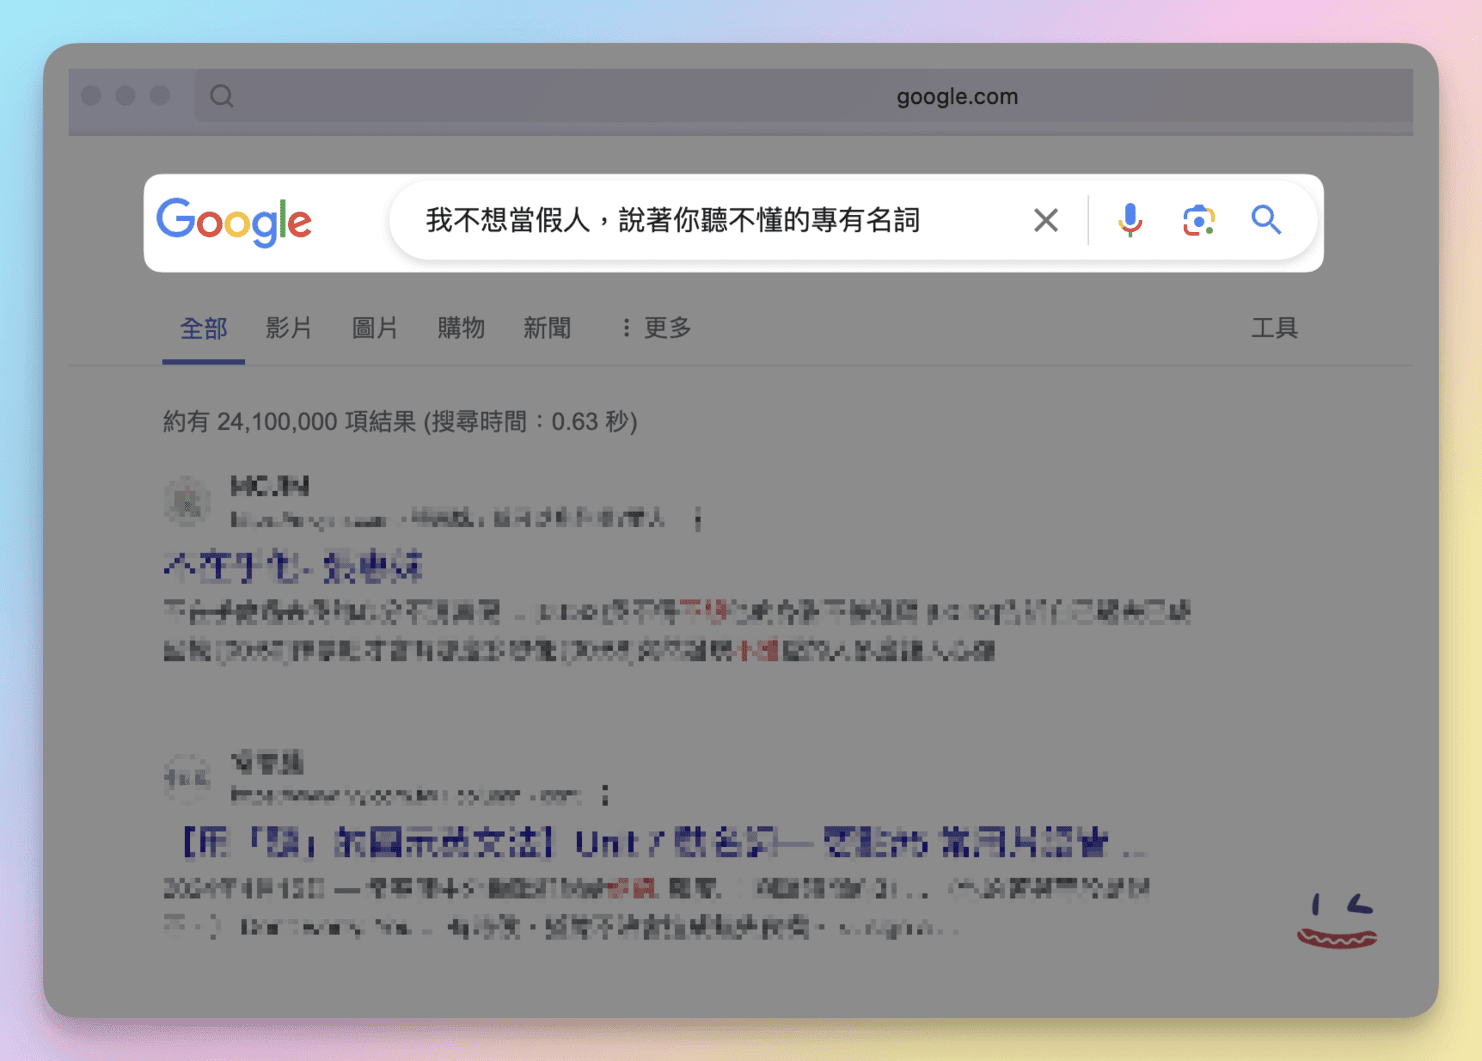
Task: Switch to the 影片 tab
Action: tap(289, 328)
